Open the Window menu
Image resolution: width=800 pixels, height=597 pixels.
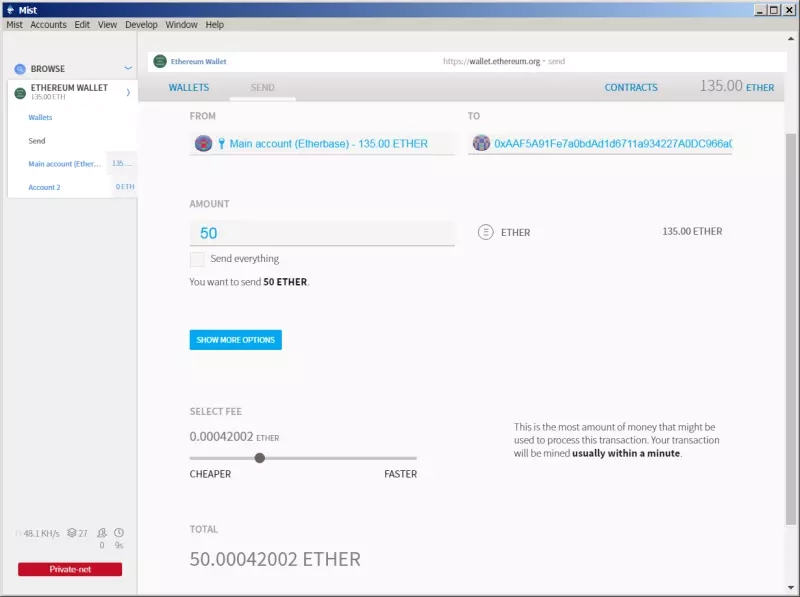pyautogui.click(x=181, y=24)
